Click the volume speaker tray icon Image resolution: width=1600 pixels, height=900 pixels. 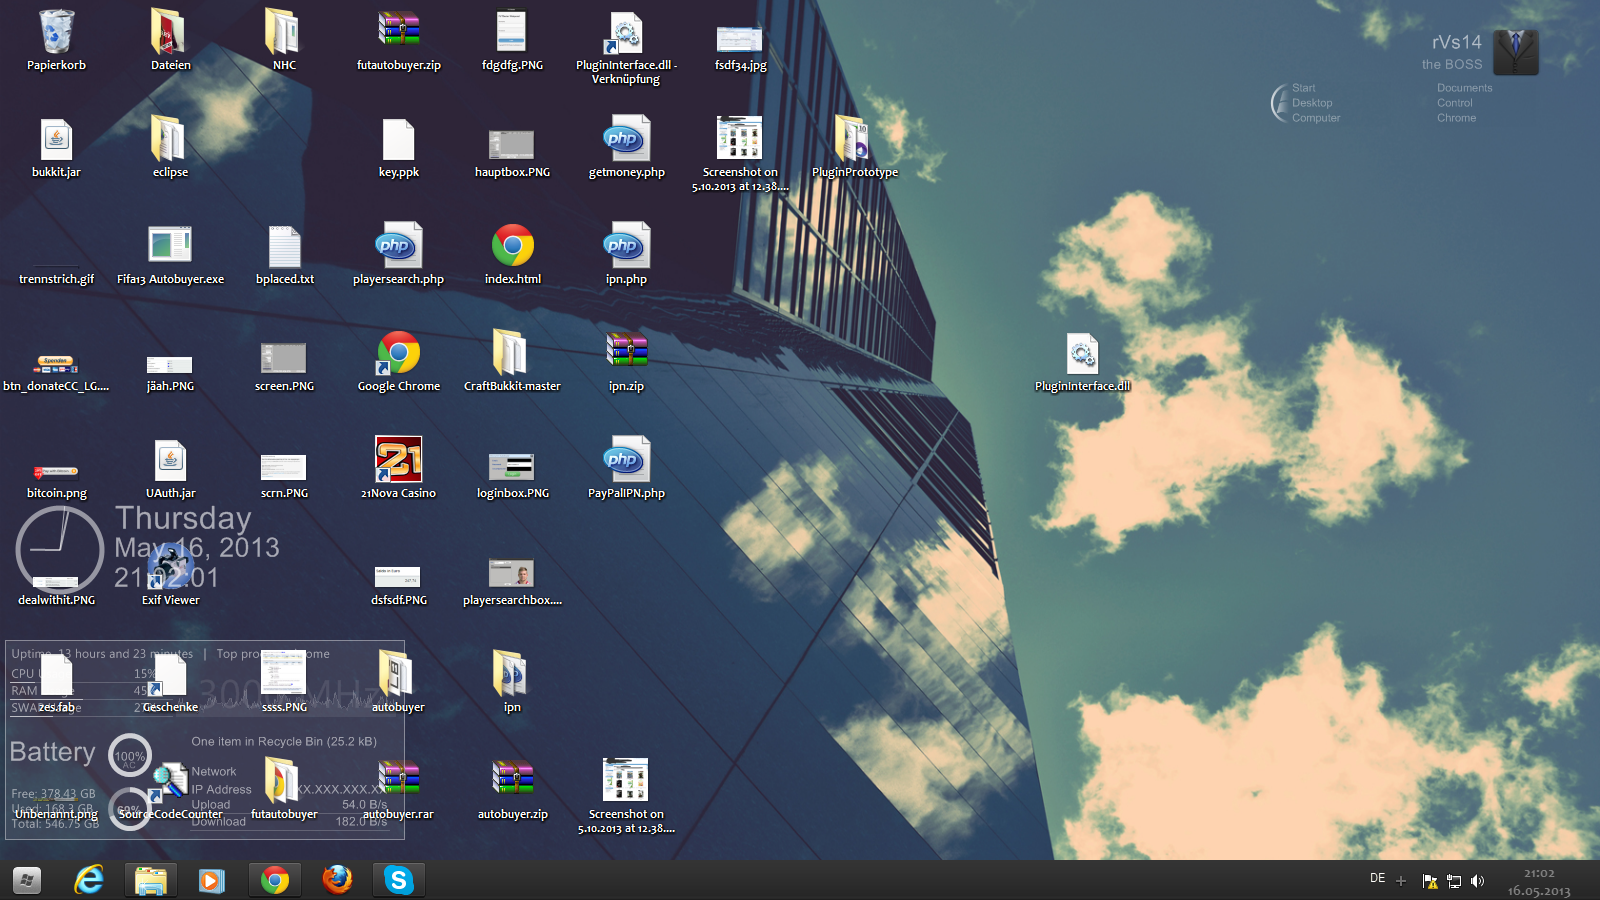point(1477,881)
